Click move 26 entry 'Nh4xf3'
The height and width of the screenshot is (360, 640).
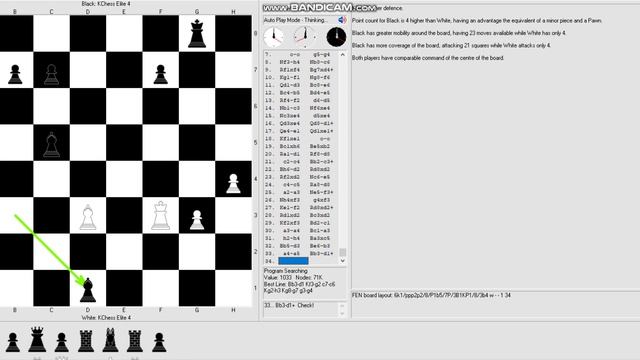[289, 200]
